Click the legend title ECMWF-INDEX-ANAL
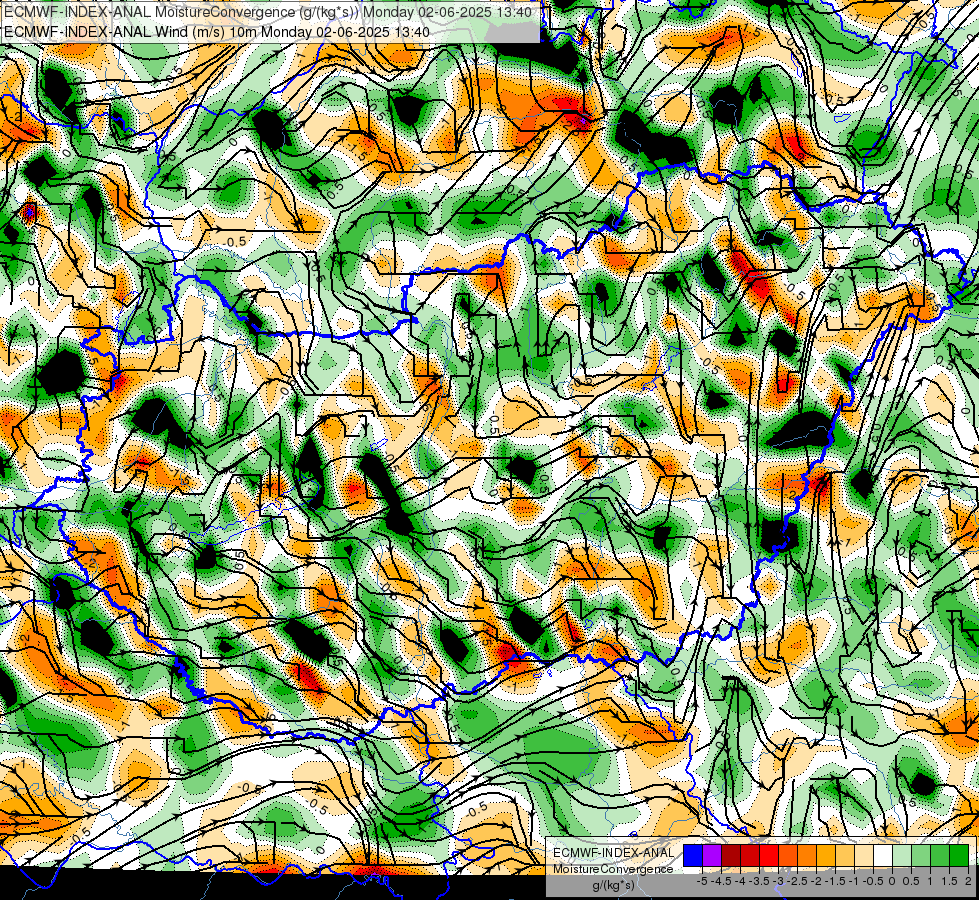 [x=614, y=853]
